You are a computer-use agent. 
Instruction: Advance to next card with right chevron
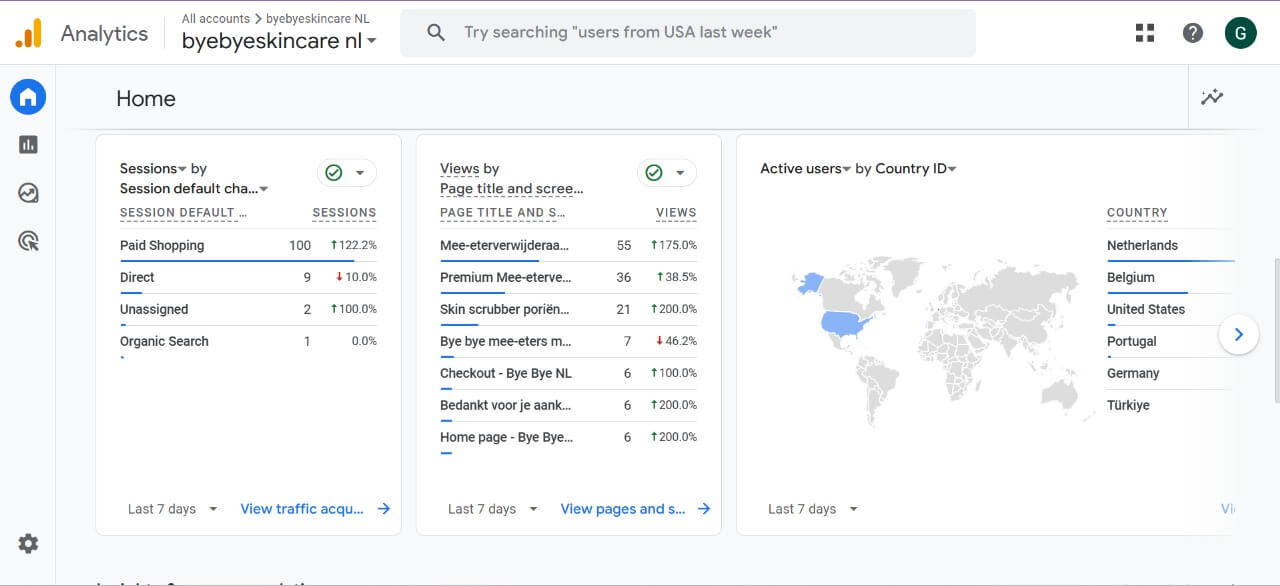click(x=1238, y=335)
